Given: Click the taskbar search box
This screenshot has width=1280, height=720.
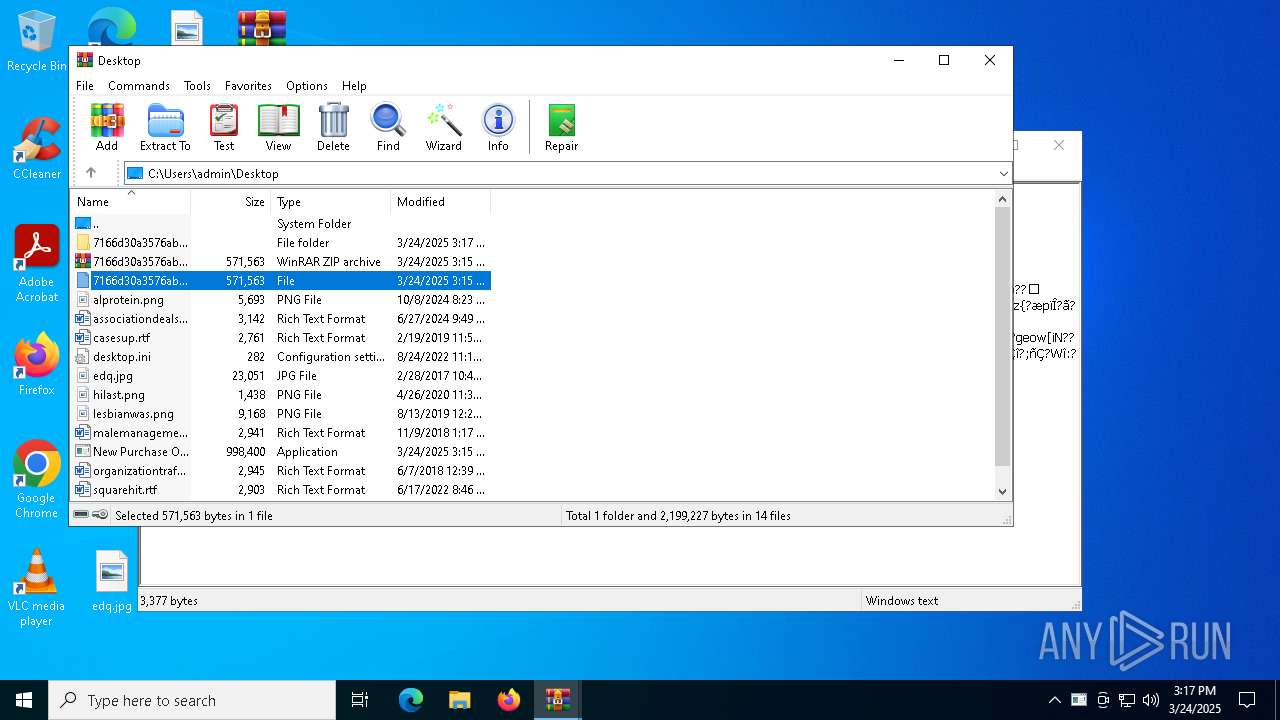Looking at the screenshot, I should [192, 700].
